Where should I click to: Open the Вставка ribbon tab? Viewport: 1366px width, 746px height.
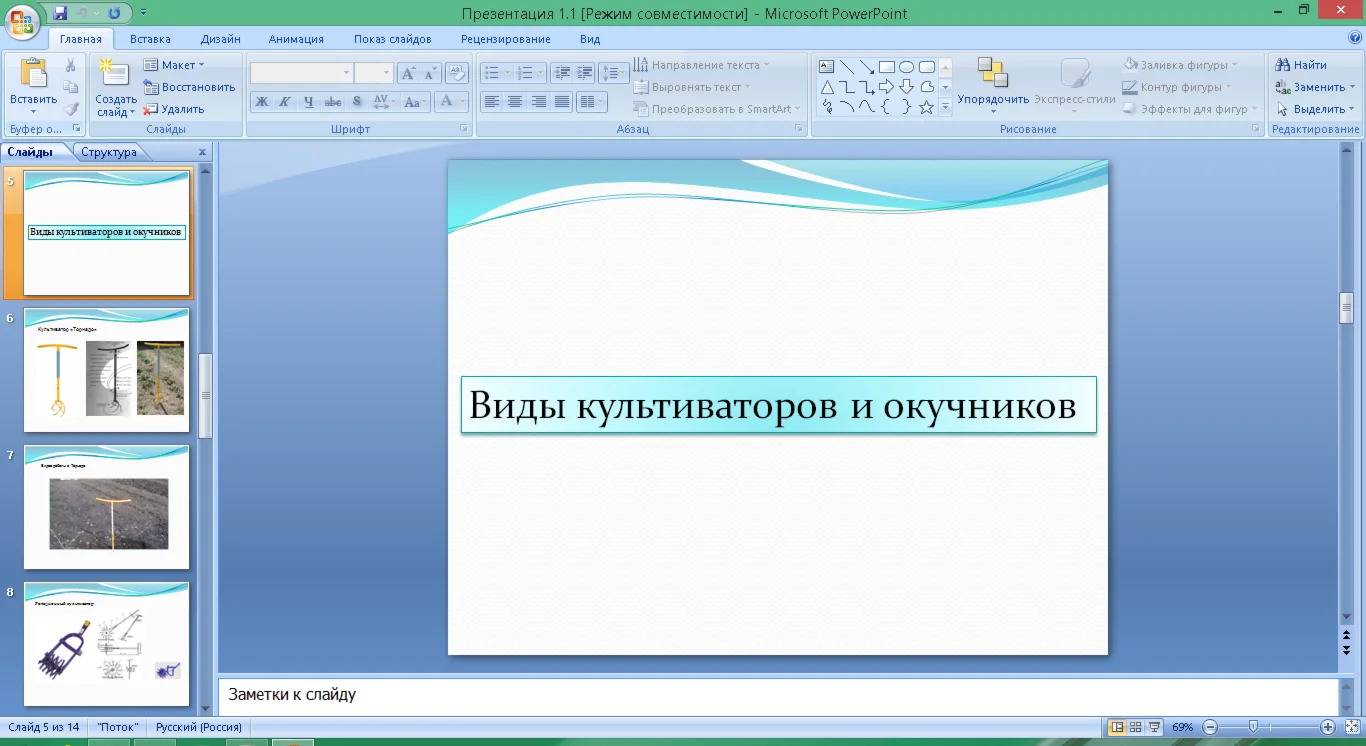pyautogui.click(x=150, y=39)
